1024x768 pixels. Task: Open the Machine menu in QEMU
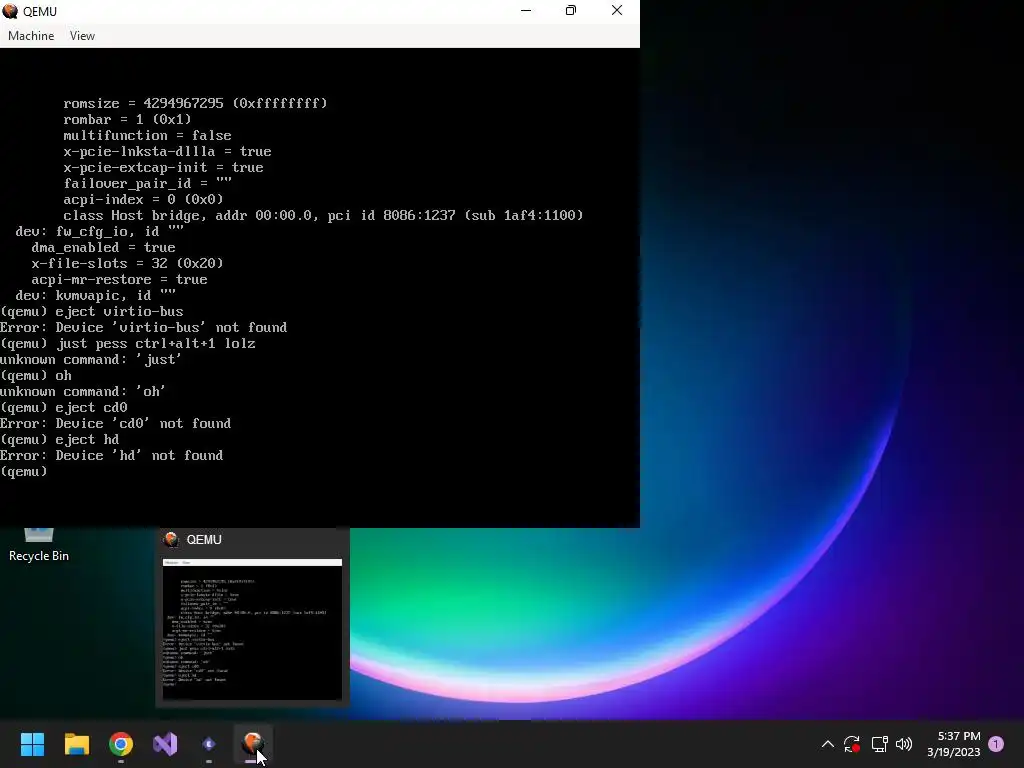click(x=31, y=36)
